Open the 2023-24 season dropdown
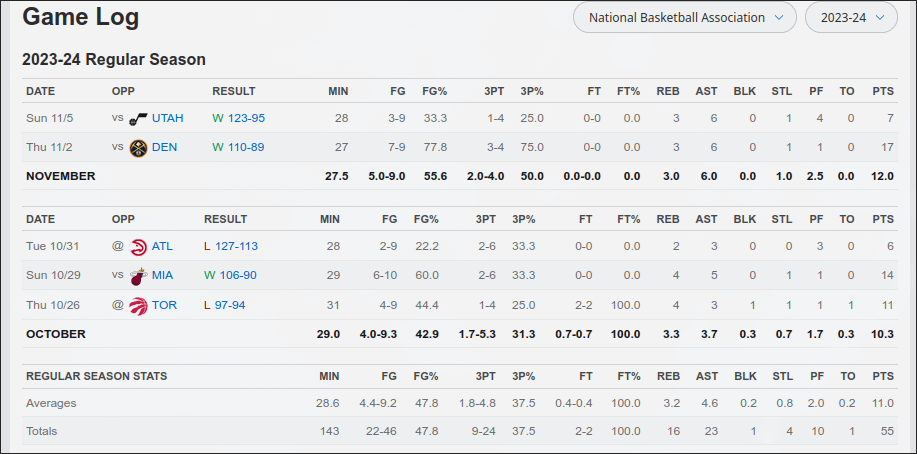 [851, 17]
